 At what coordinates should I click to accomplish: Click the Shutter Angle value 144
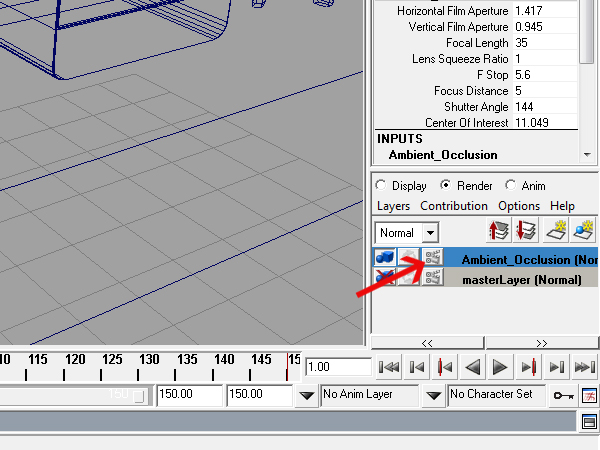pos(545,107)
